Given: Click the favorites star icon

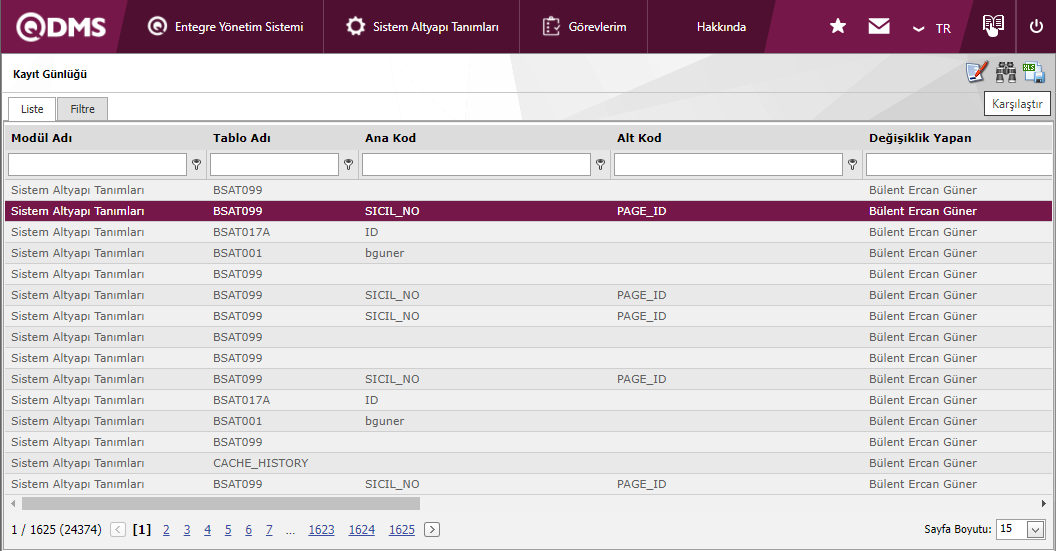Looking at the screenshot, I should pyautogui.click(x=838, y=27).
